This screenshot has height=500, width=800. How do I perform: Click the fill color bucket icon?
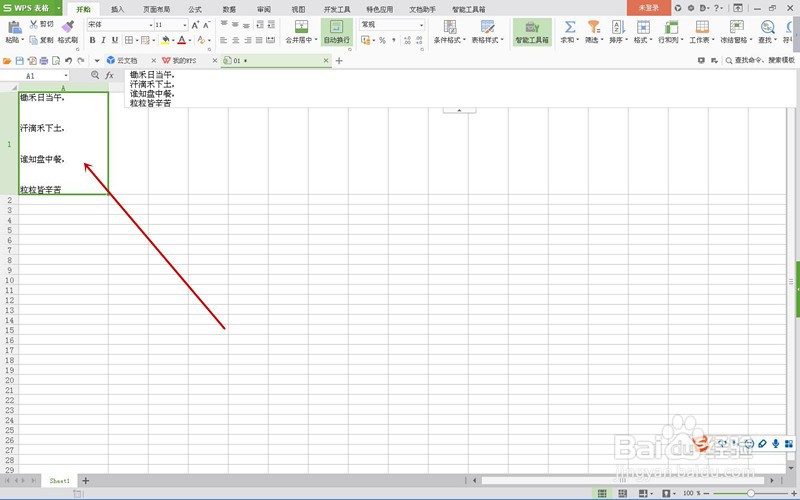[x=165, y=40]
